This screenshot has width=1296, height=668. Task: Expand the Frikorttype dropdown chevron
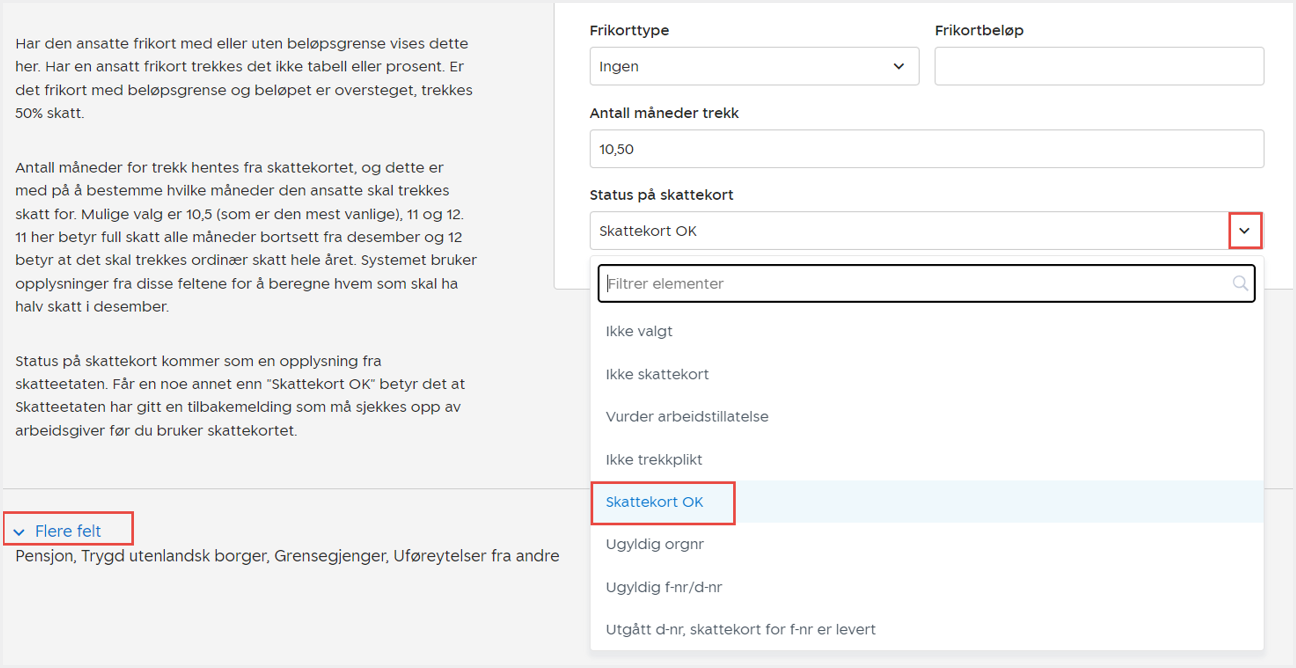[898, 67]
